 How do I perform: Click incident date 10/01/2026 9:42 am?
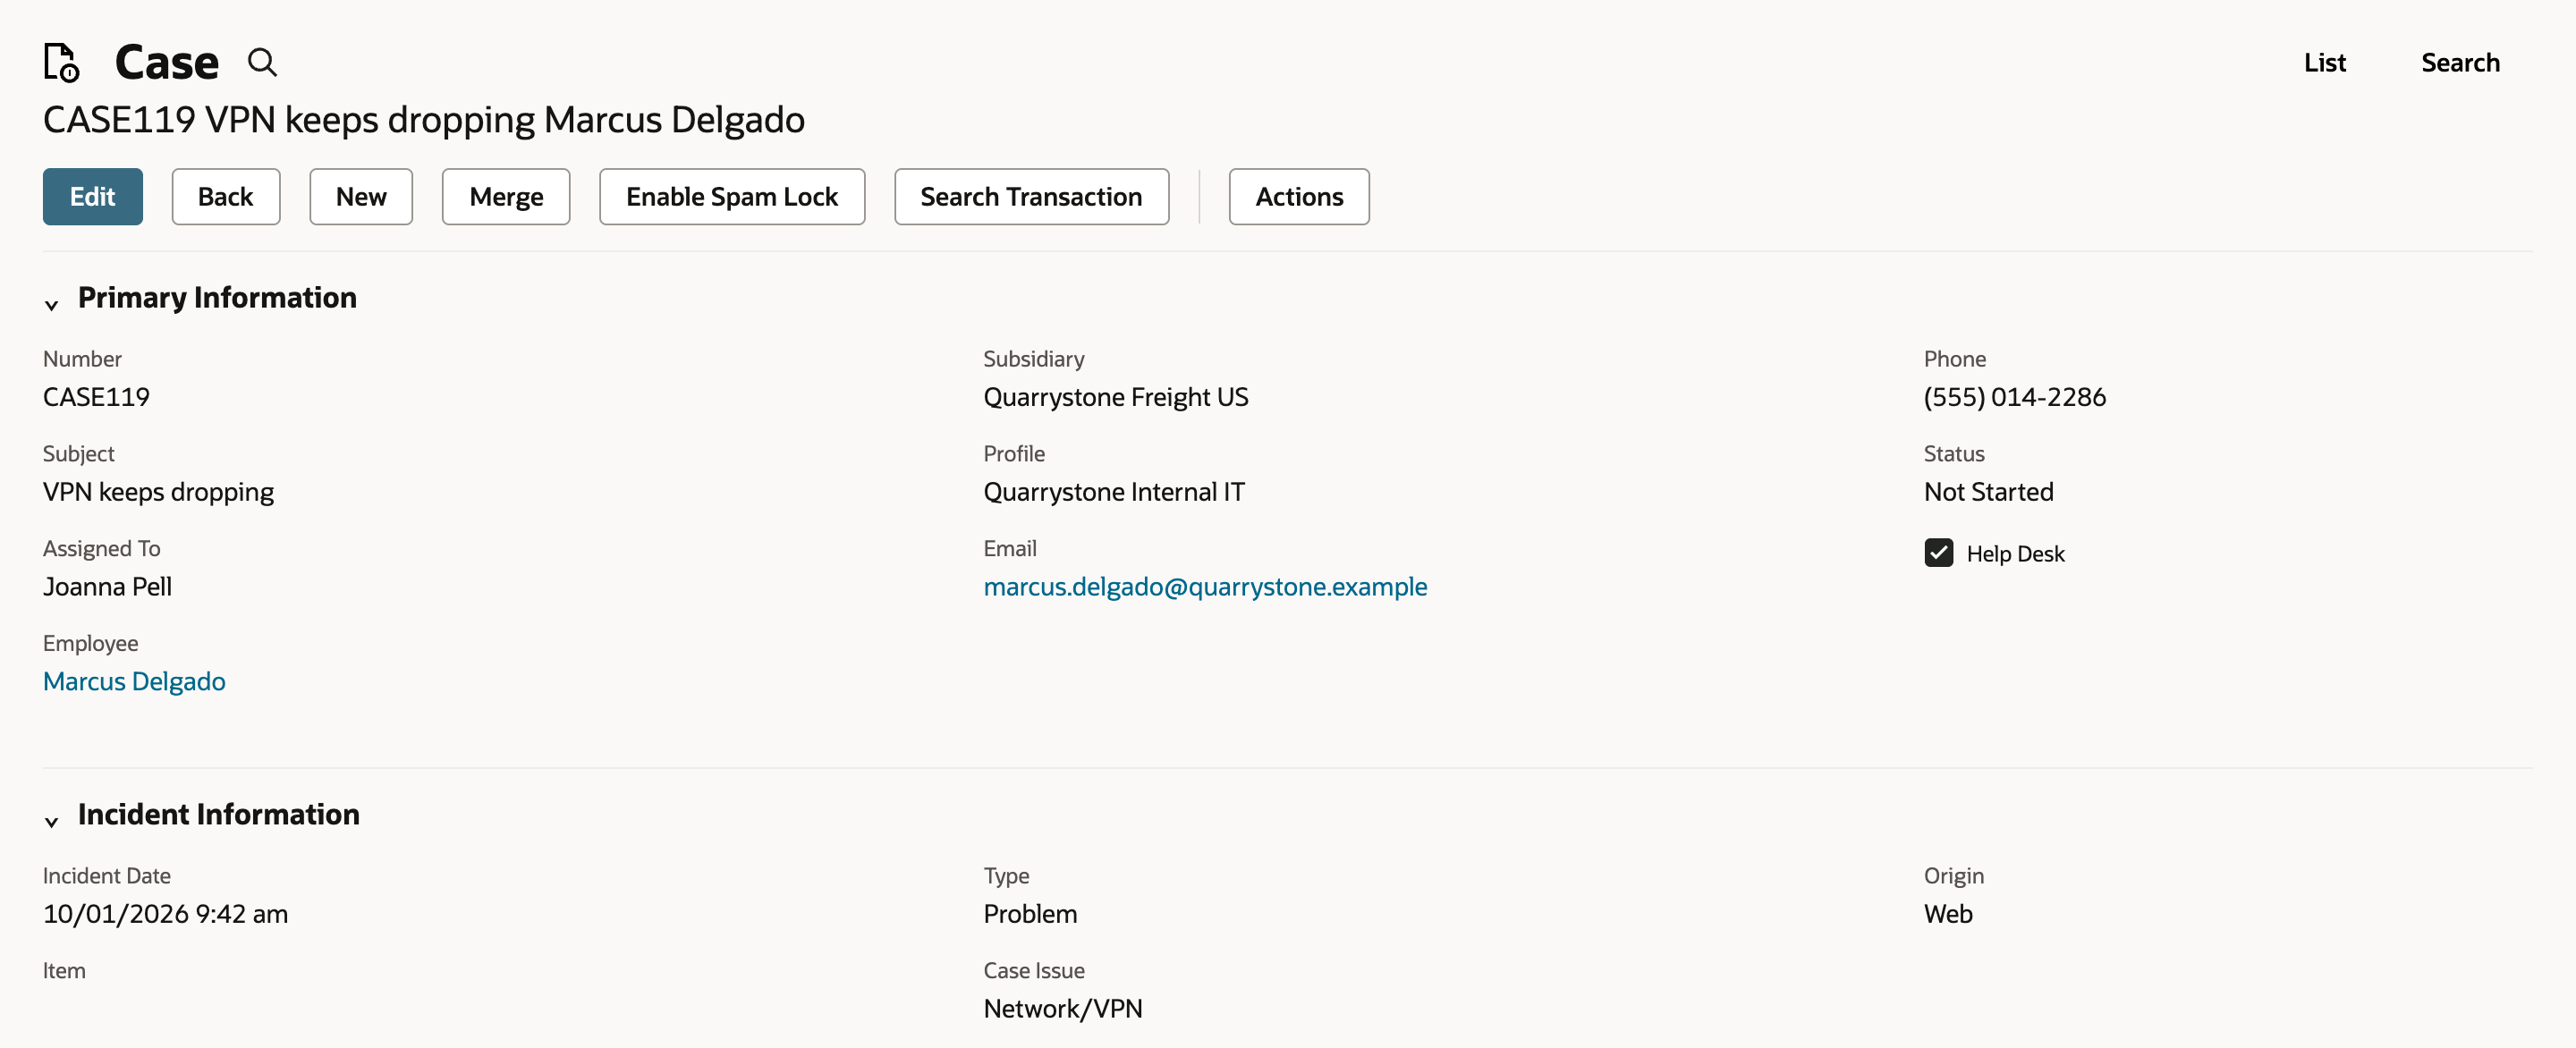point(165,914)
